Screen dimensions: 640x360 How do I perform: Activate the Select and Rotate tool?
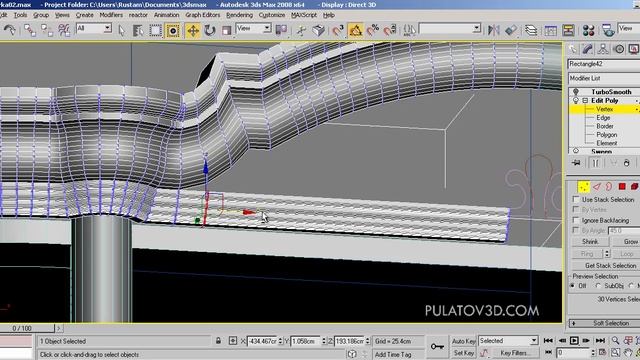pyautogui.click(x=210, y=31)
